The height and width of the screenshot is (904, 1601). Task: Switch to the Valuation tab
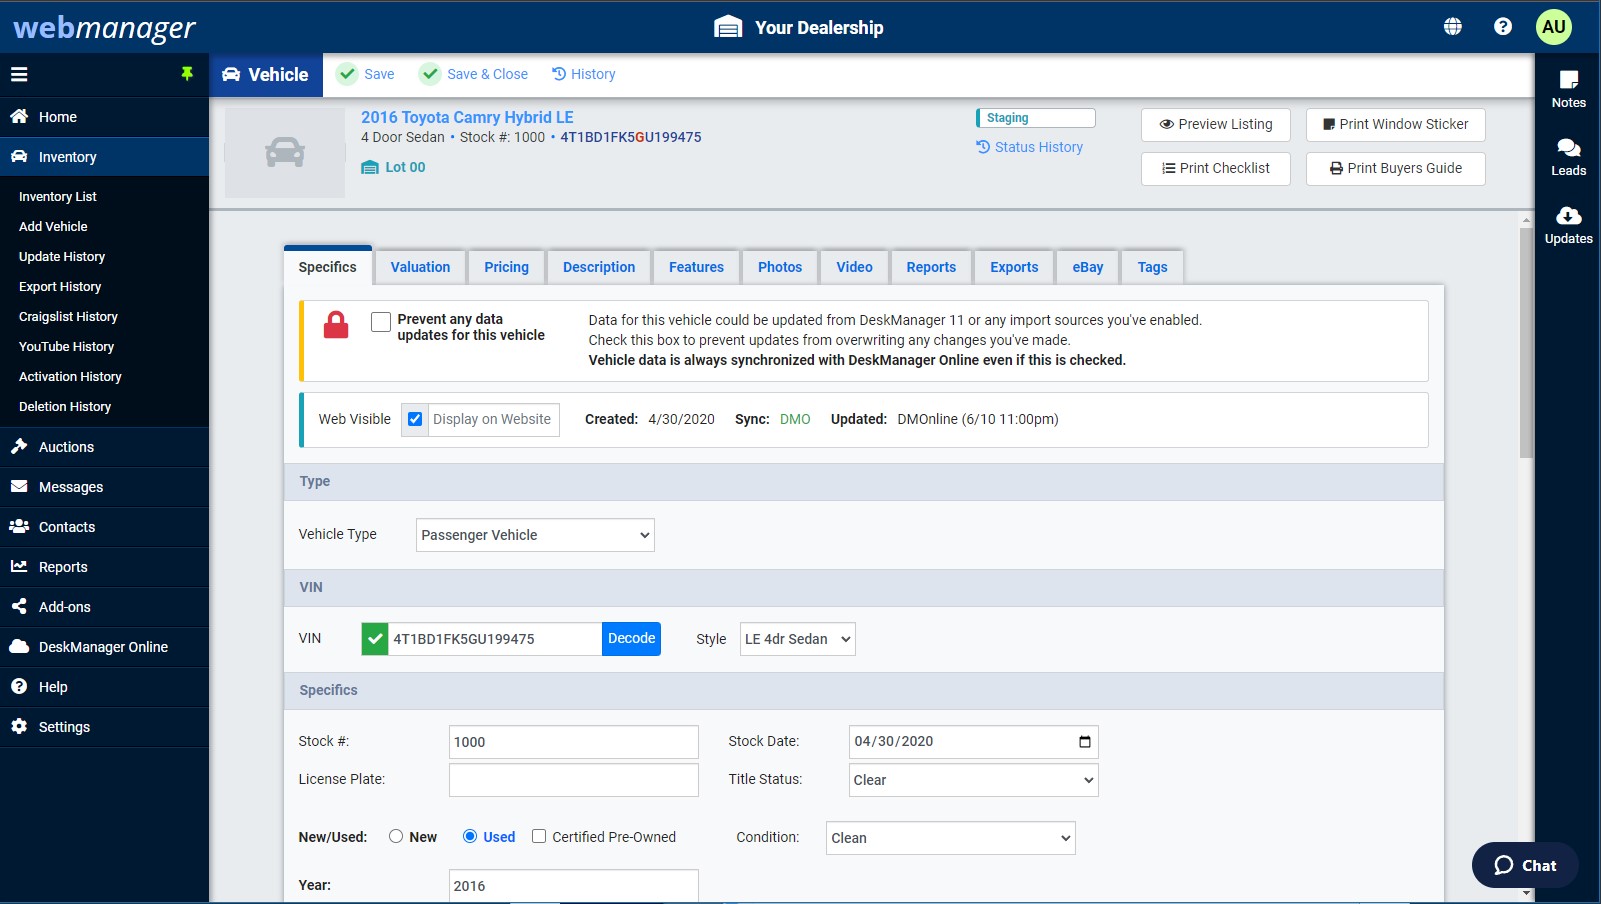[x=420, y=267]
